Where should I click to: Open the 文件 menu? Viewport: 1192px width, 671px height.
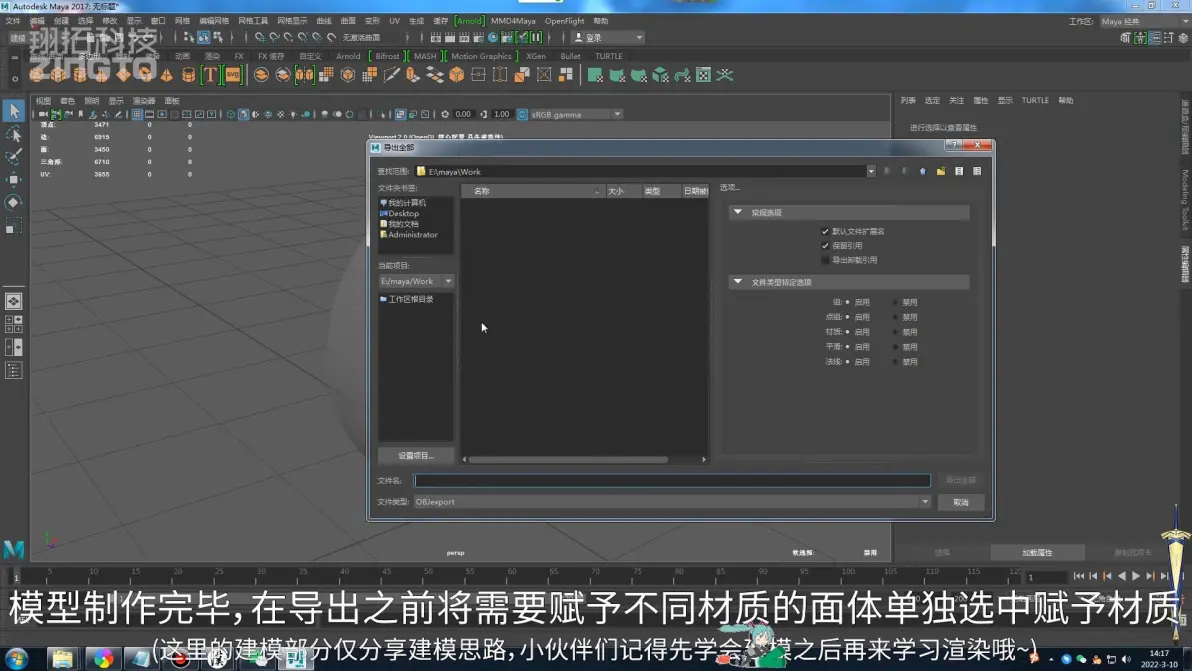coord(13,21)
